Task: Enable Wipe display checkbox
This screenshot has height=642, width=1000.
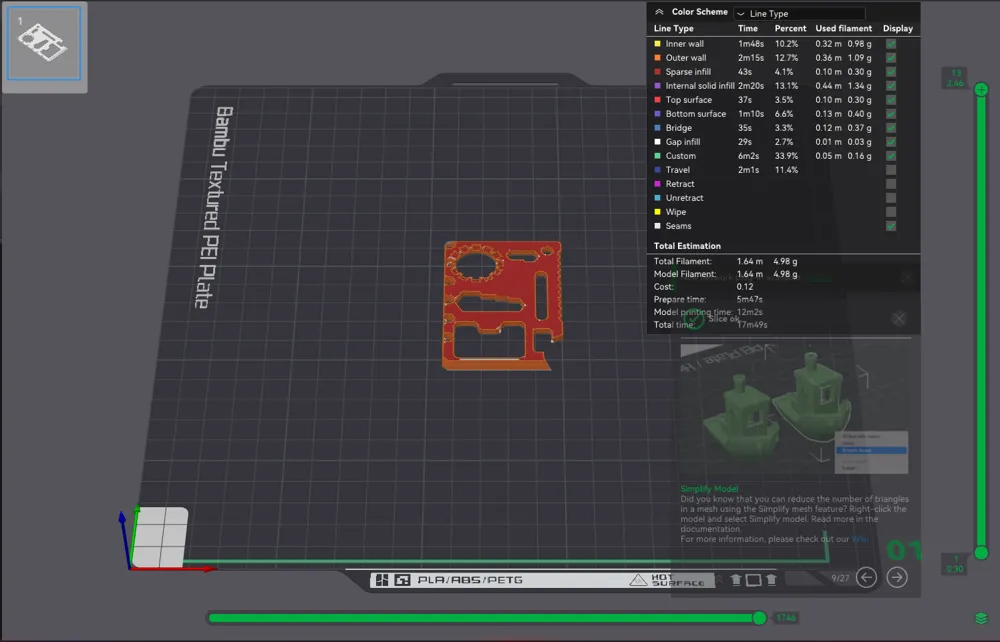Action: pyautogui.click(x=891, y=212)
